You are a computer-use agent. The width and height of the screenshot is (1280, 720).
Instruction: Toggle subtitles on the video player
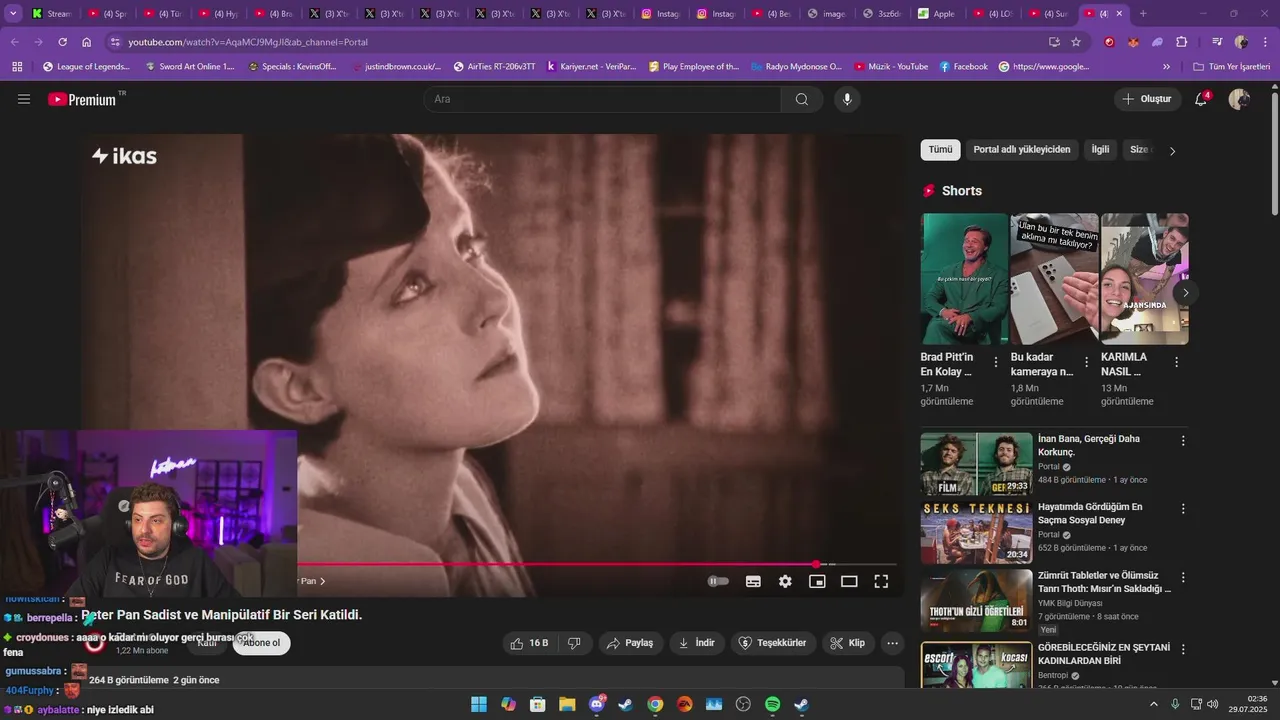coord(753,581)
